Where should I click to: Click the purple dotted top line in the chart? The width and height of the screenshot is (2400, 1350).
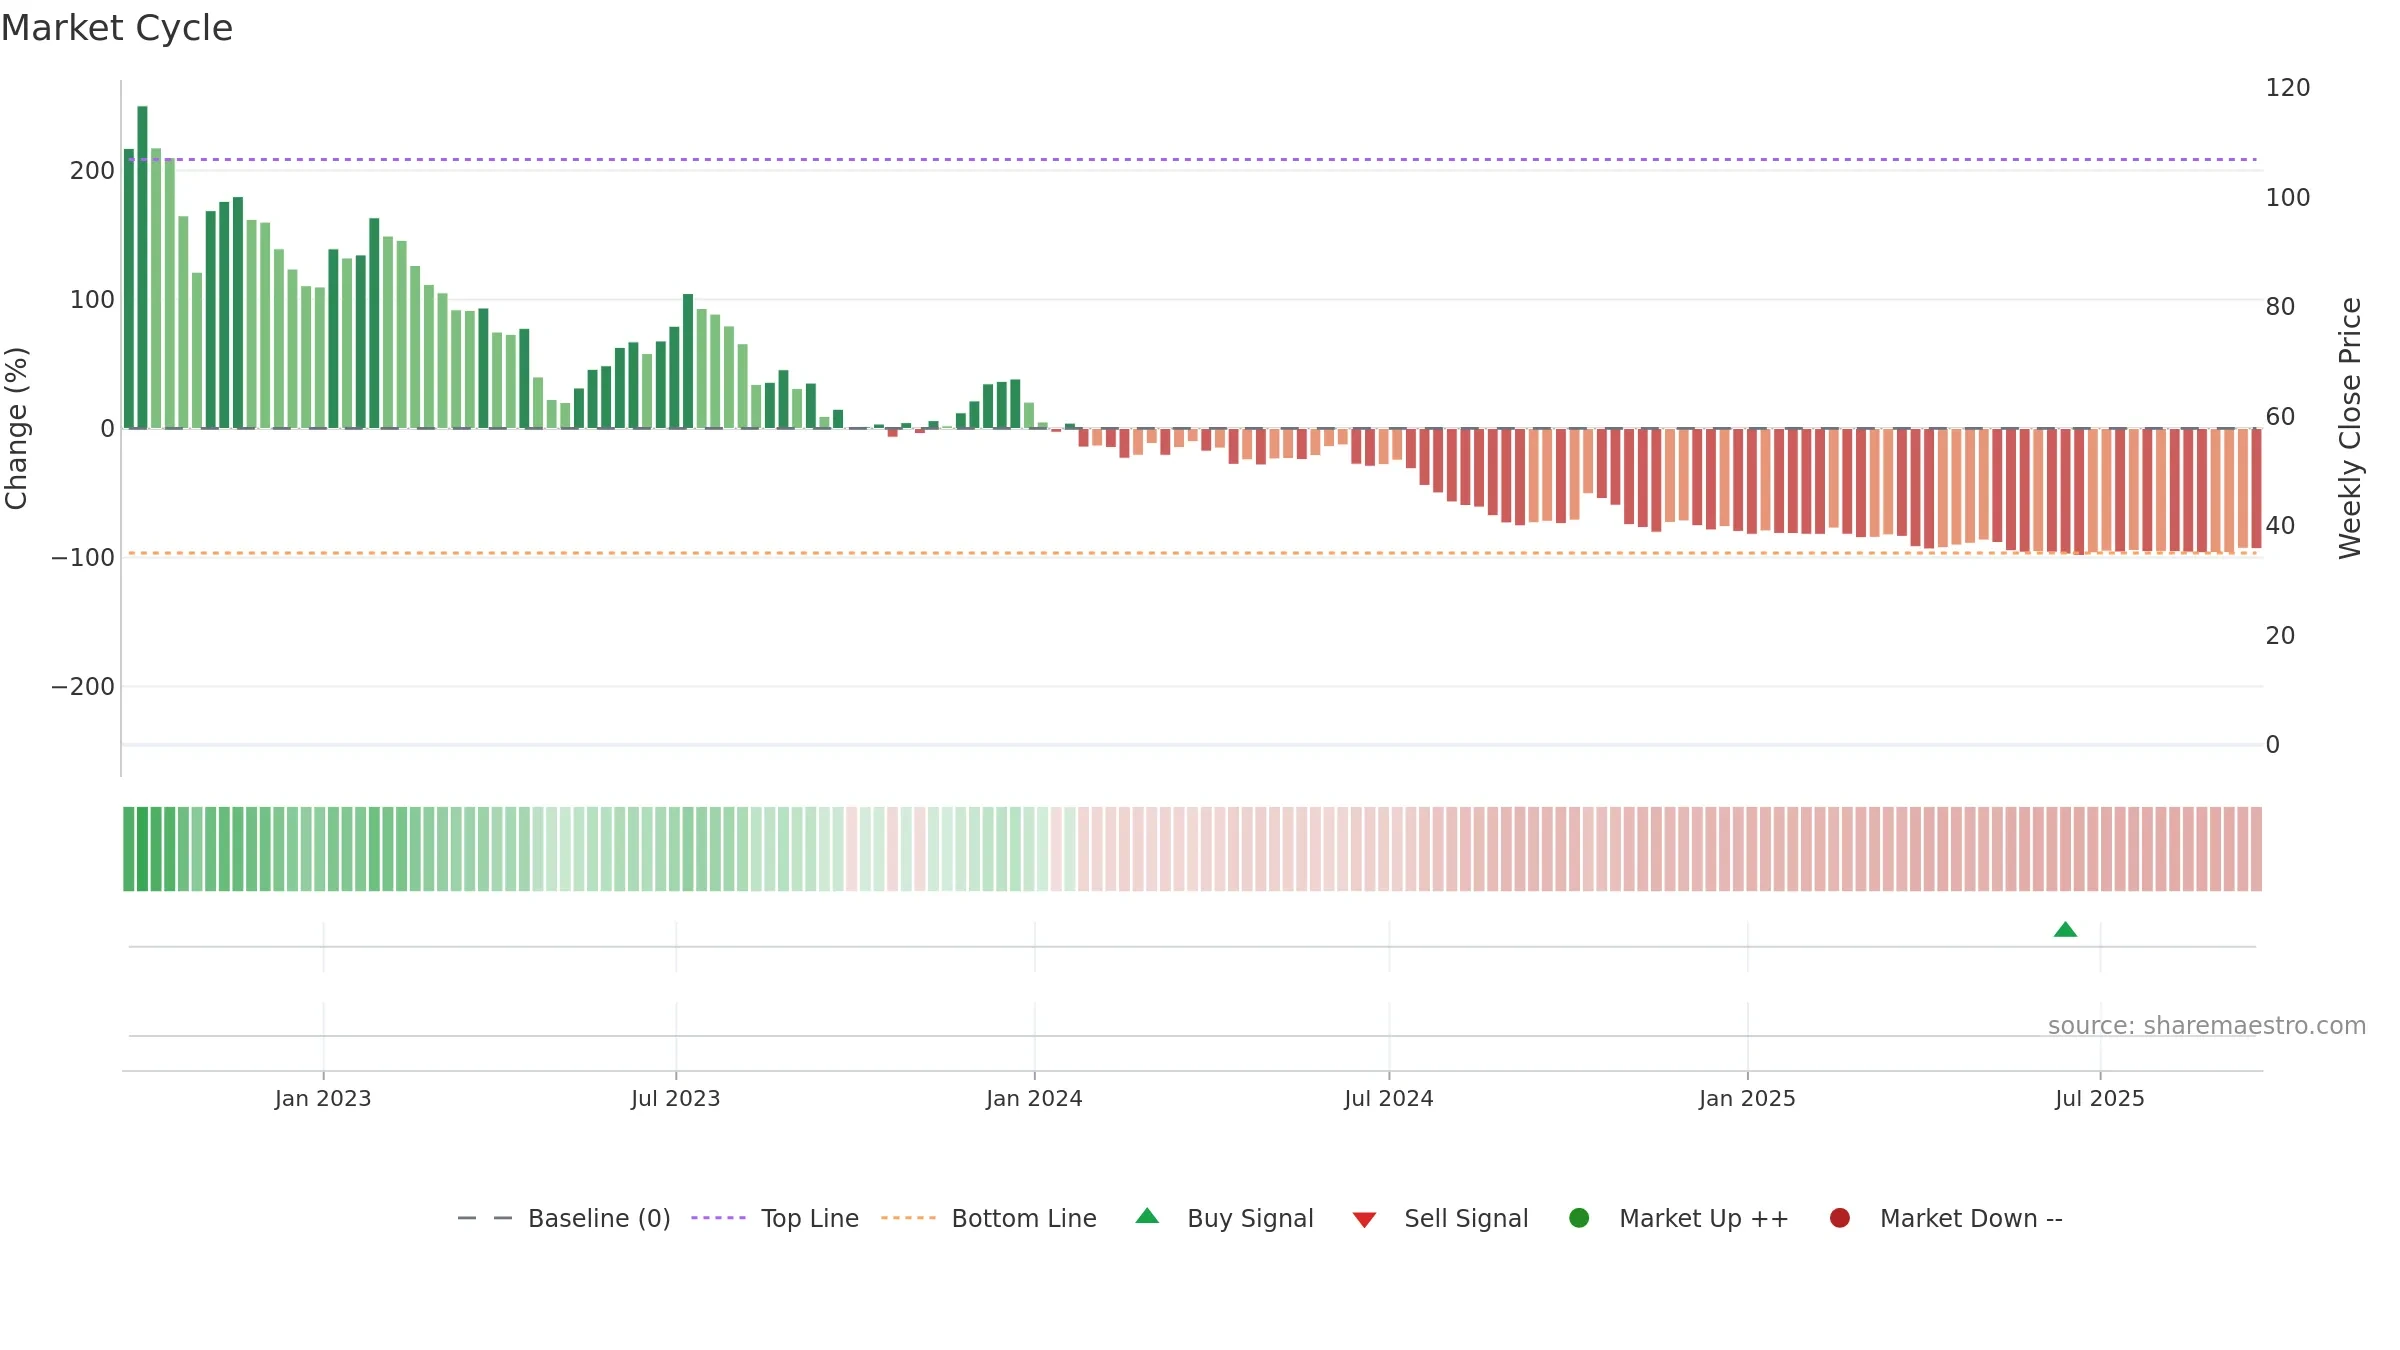[x=1192, y=159]
